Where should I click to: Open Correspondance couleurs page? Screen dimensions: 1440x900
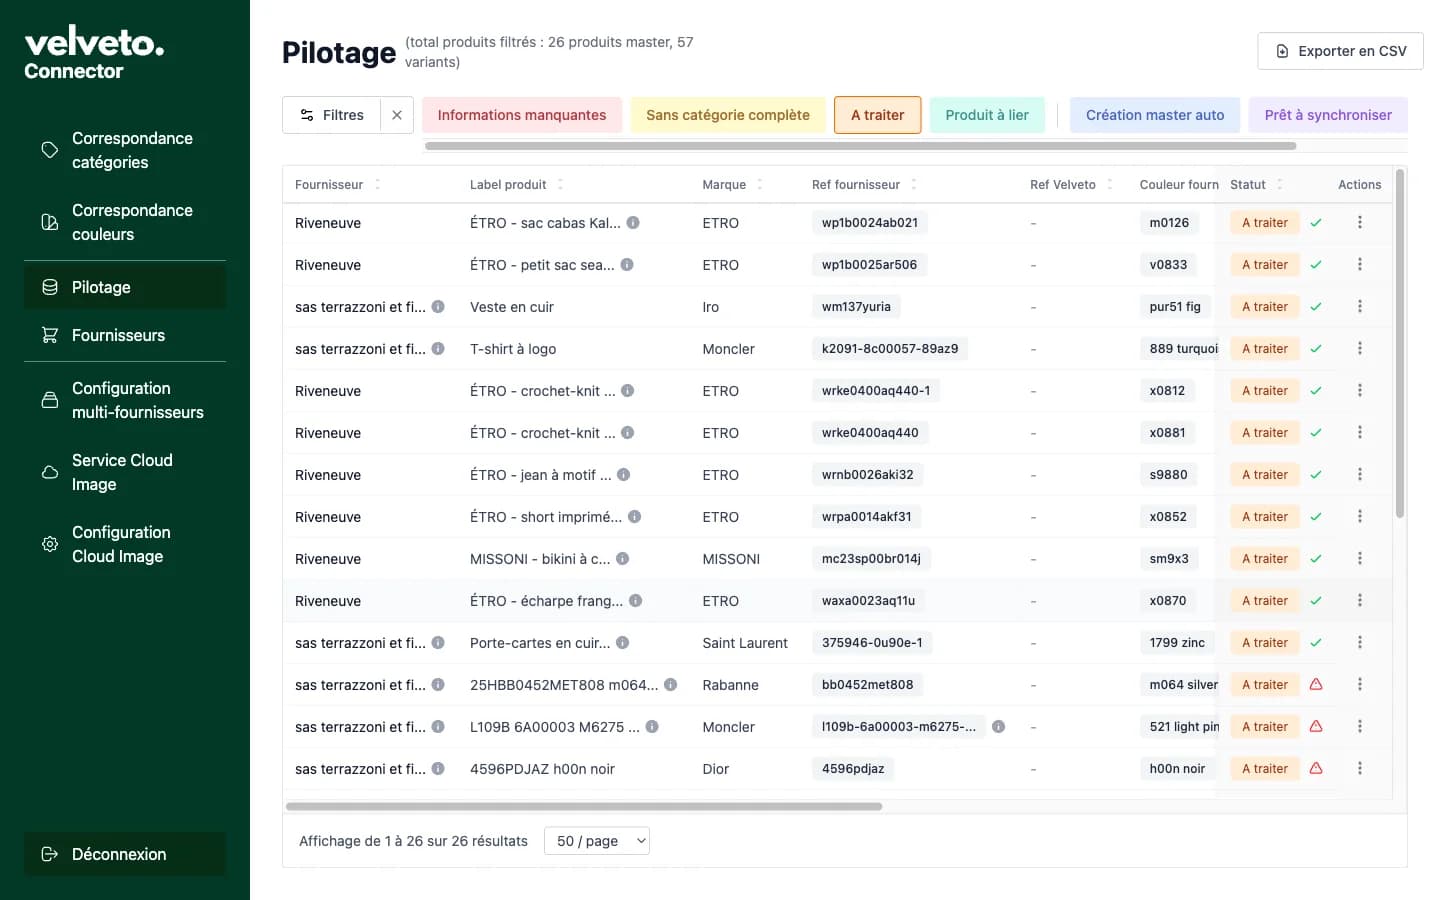(125, 222)
